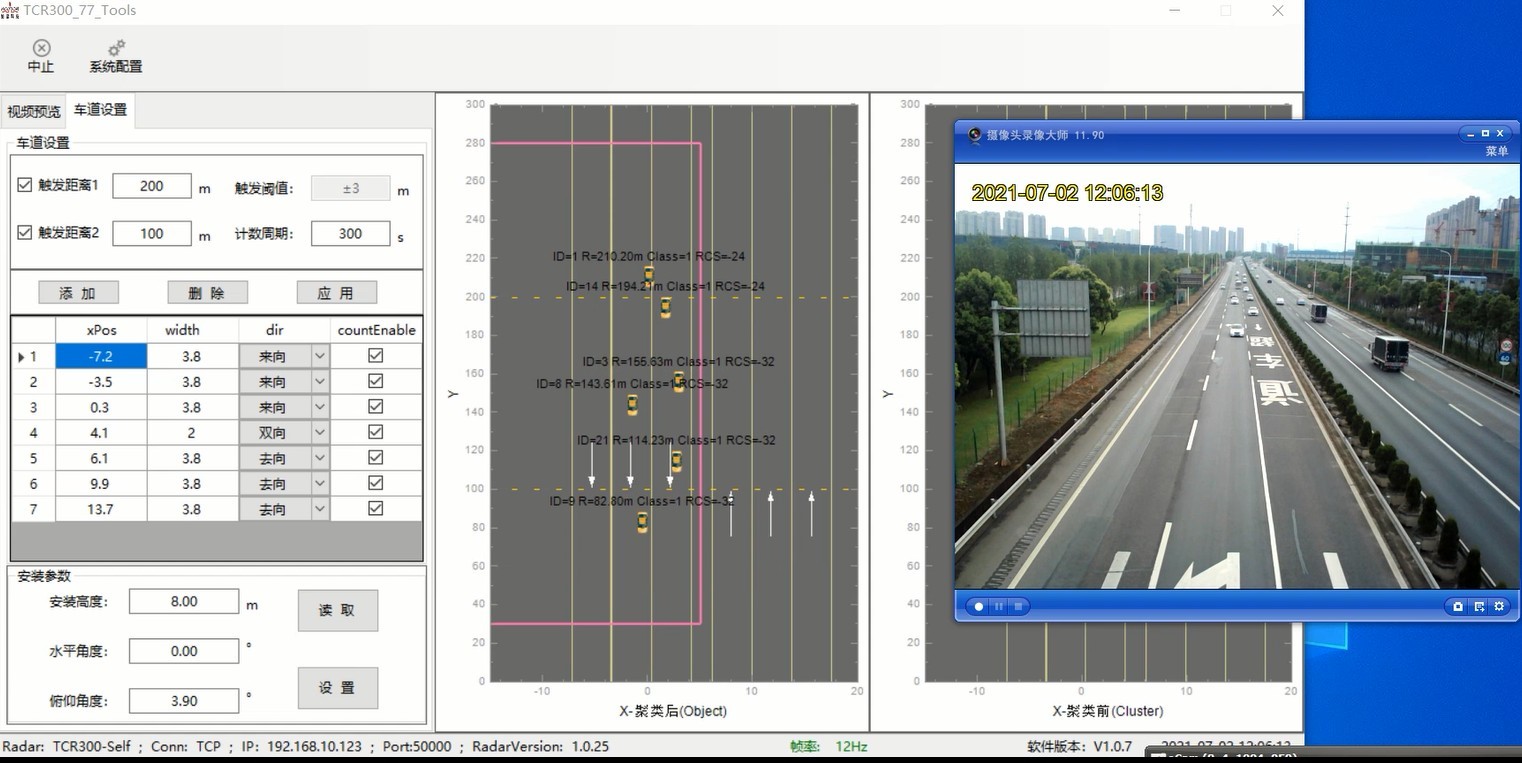Image resolution: width=1522 pixels, height=763 pixels.
Task: Click the 应用 button
Action: [336, 292]
